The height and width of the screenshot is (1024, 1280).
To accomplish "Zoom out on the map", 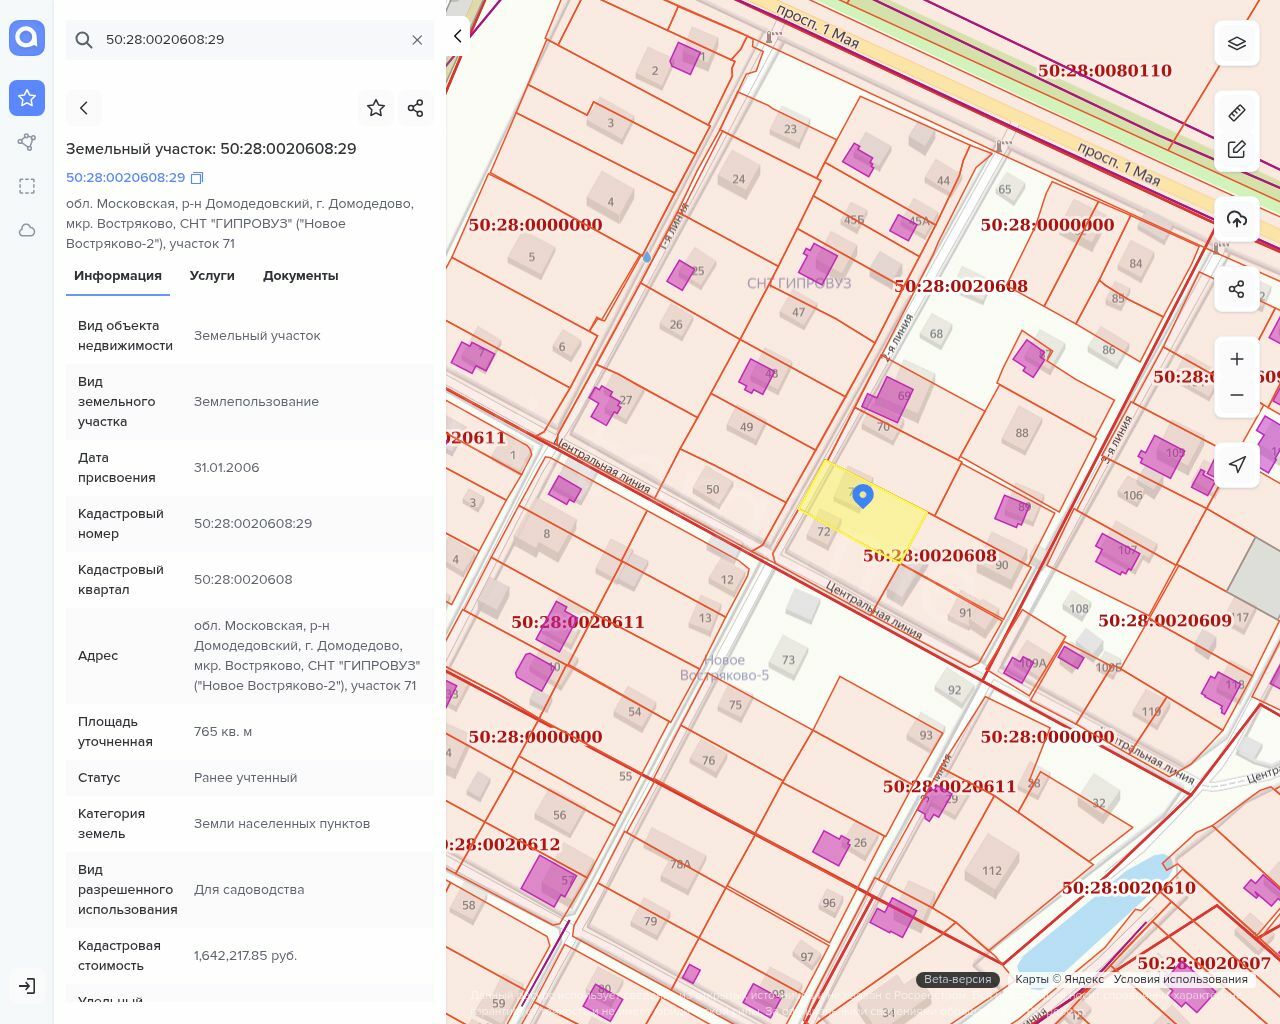I will click(1237, 395).
